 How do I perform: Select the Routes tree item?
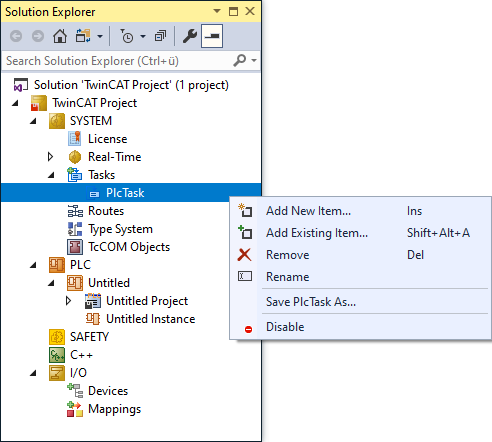[x=106, y=211]
